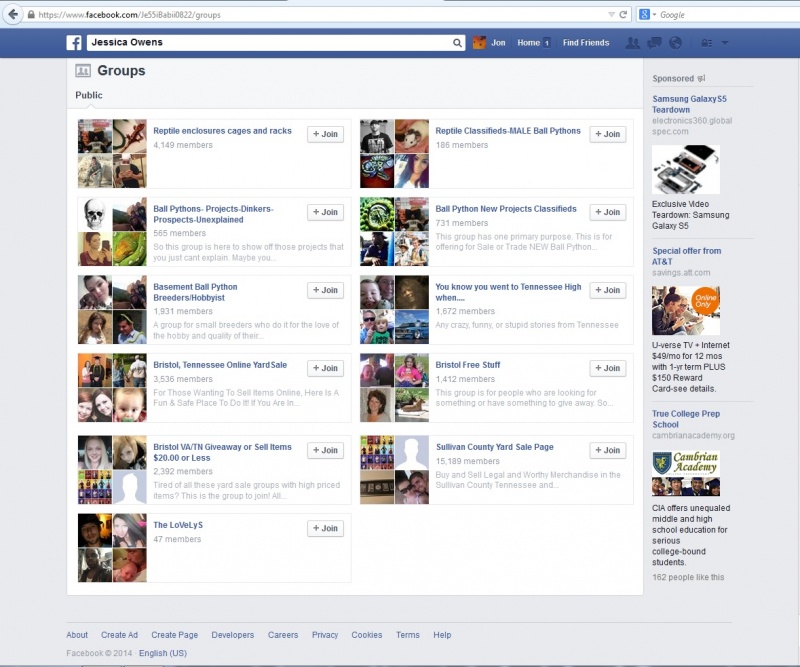This screenshot has height=667, width=800.
Task: Join Reptile enclosures cages and racks group
Action: (326, 134)
